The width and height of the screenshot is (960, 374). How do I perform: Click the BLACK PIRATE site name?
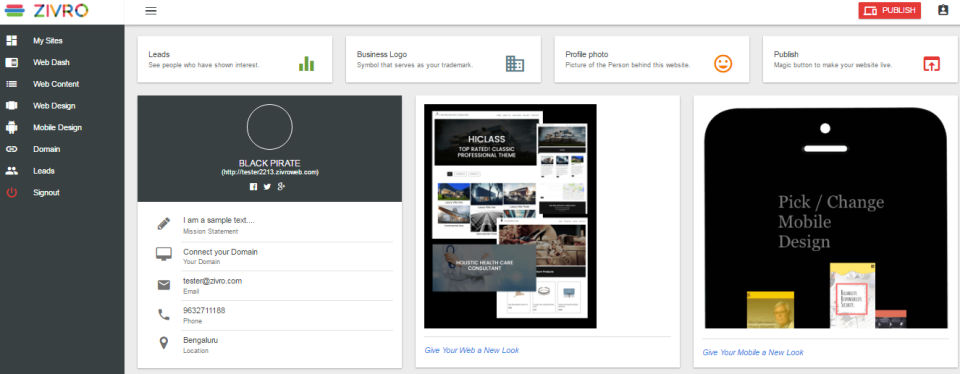(269, 163)
